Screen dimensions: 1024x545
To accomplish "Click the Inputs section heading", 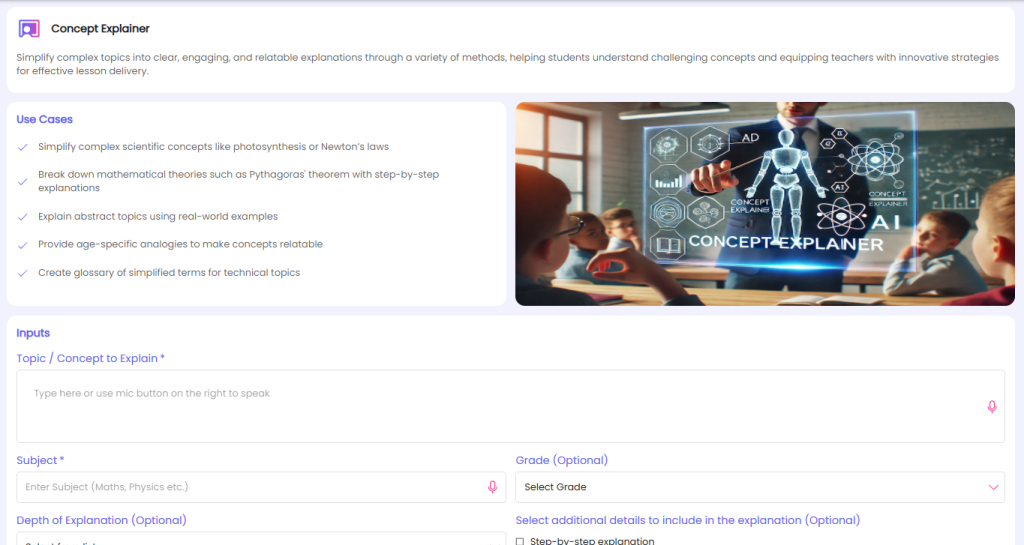I will click(33, 333).
